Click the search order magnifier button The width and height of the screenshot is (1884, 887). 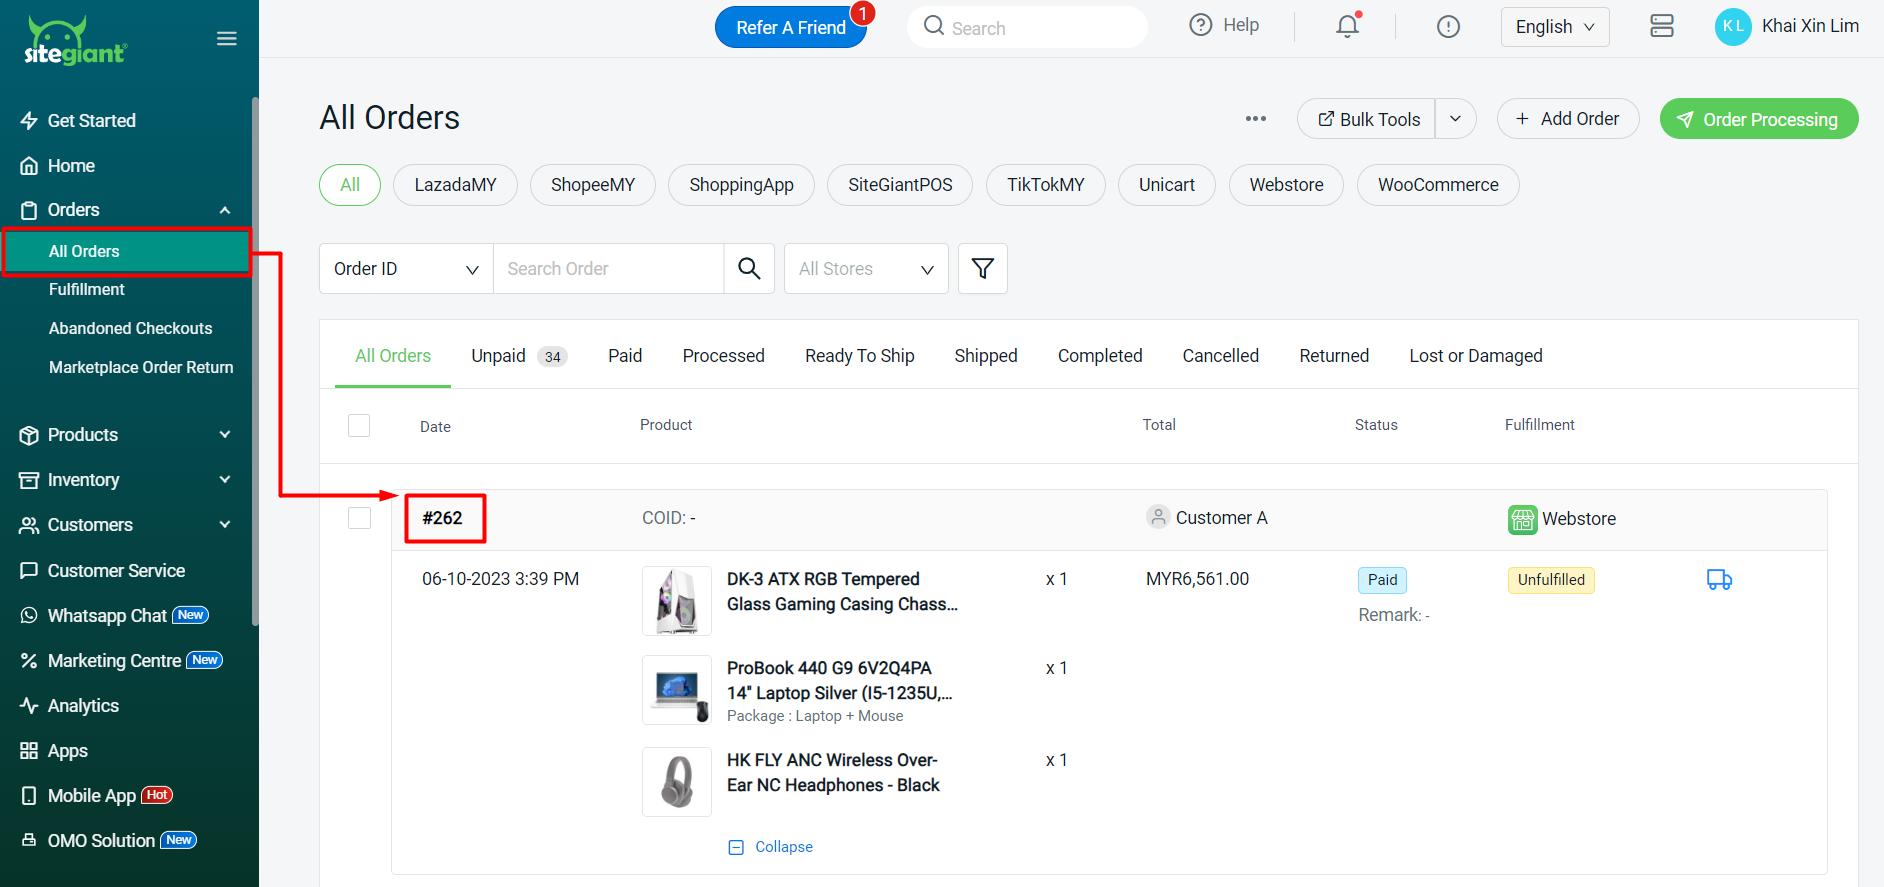tap(749, 268)
